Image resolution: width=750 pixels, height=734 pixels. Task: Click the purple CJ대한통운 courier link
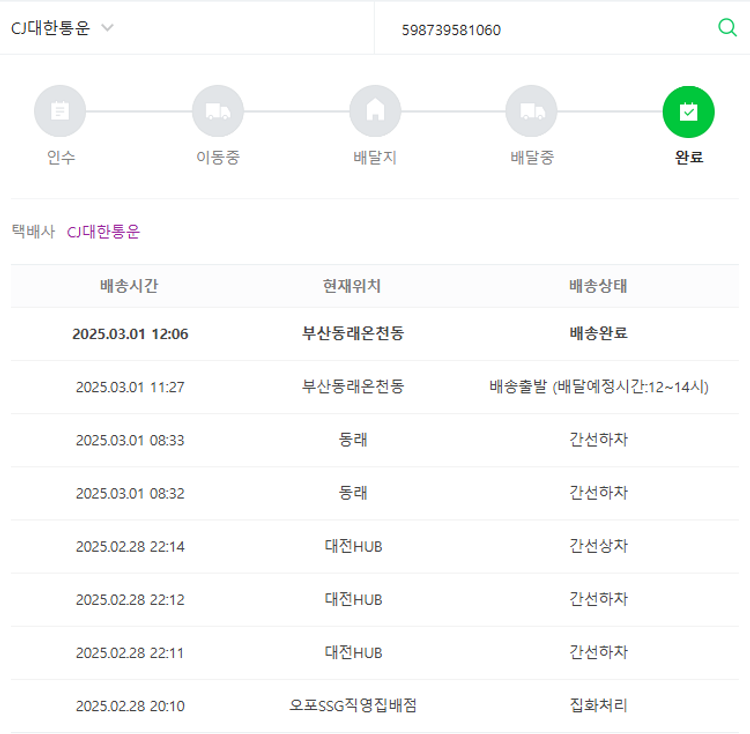[103, 231]
